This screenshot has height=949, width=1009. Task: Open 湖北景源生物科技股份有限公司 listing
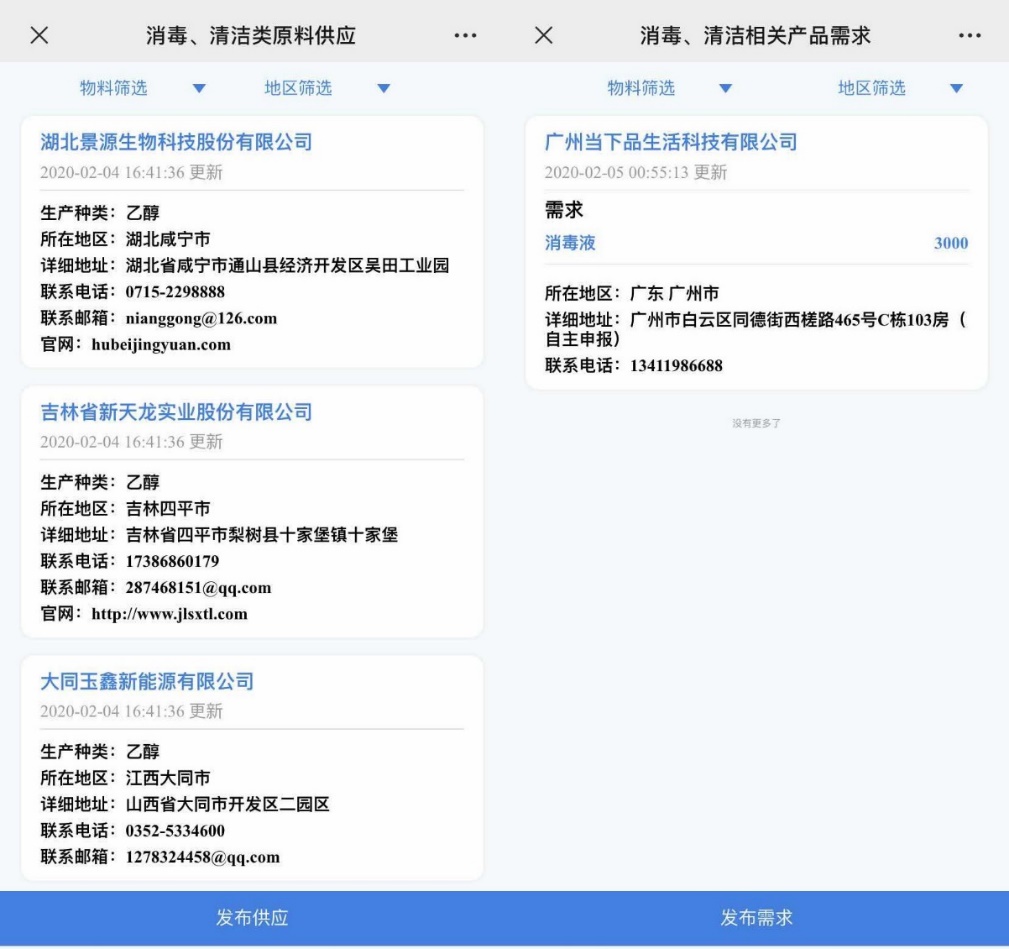[176, 142]
